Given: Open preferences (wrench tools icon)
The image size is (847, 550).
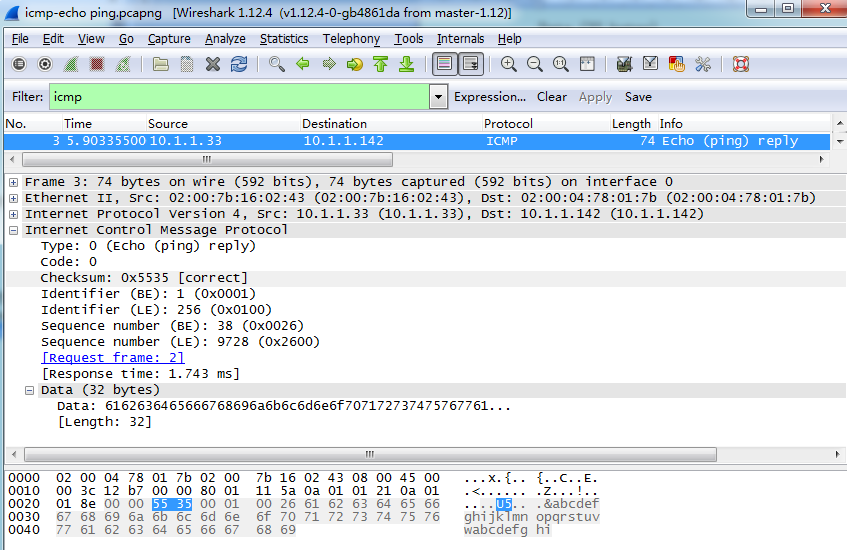Looking at the screenshot, I should click(703, 64).
